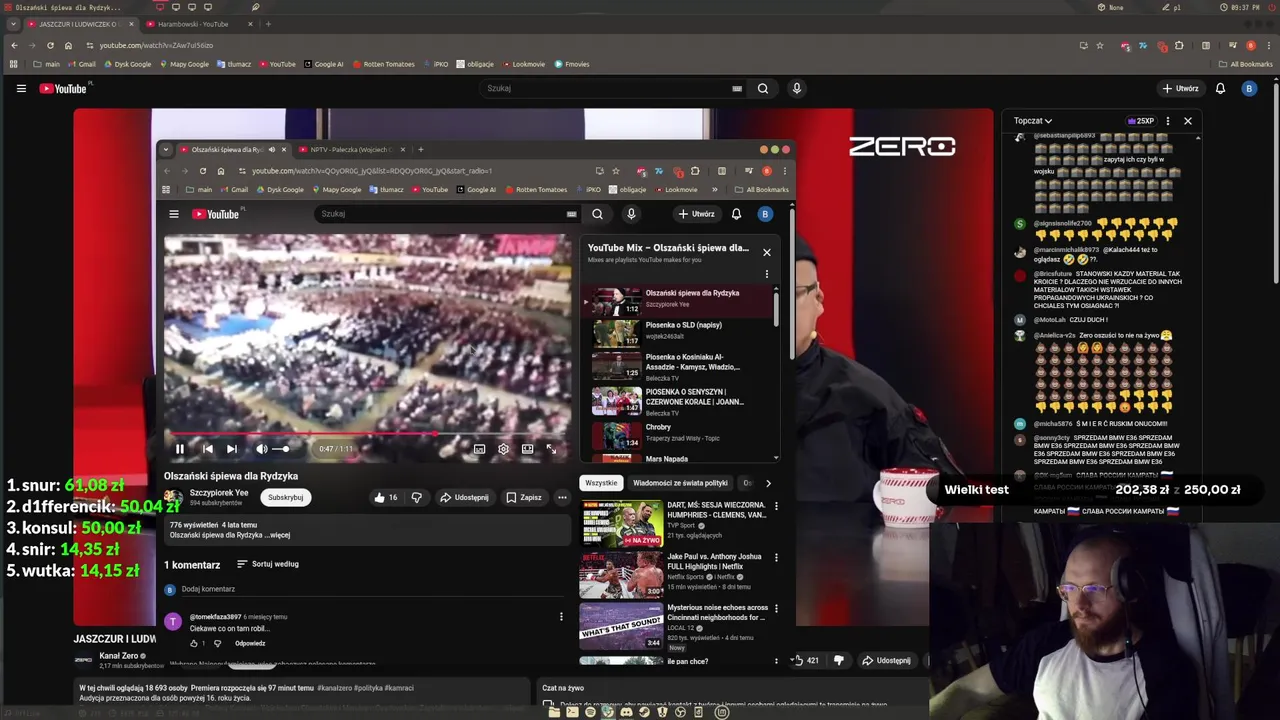Open the 25XP channel points badge
Image resolution: width=1280 pixels, height=720 pixels.
(x=1141, y=121)
